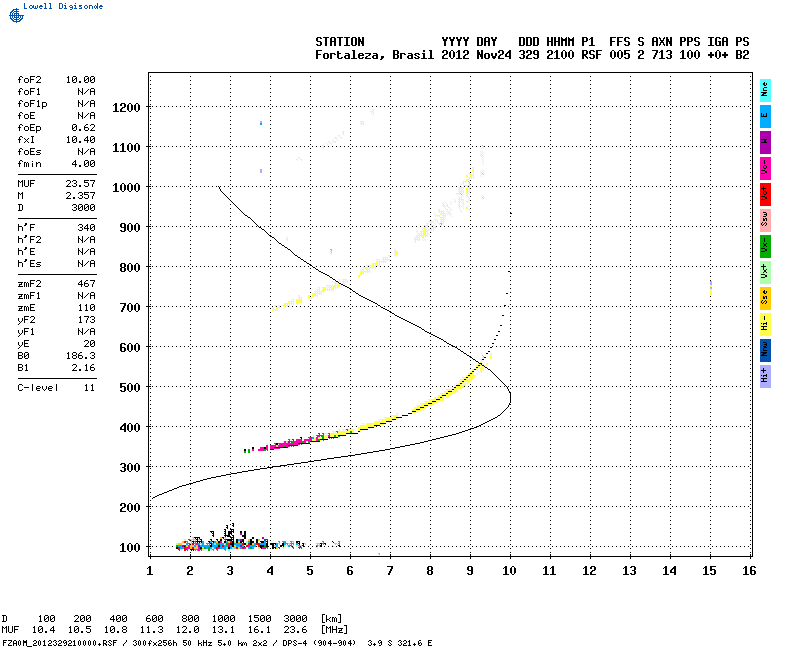Click the fmin value 4.00
Image resolution: width=800 pixels, height=650 pixels.
point(83,164)
